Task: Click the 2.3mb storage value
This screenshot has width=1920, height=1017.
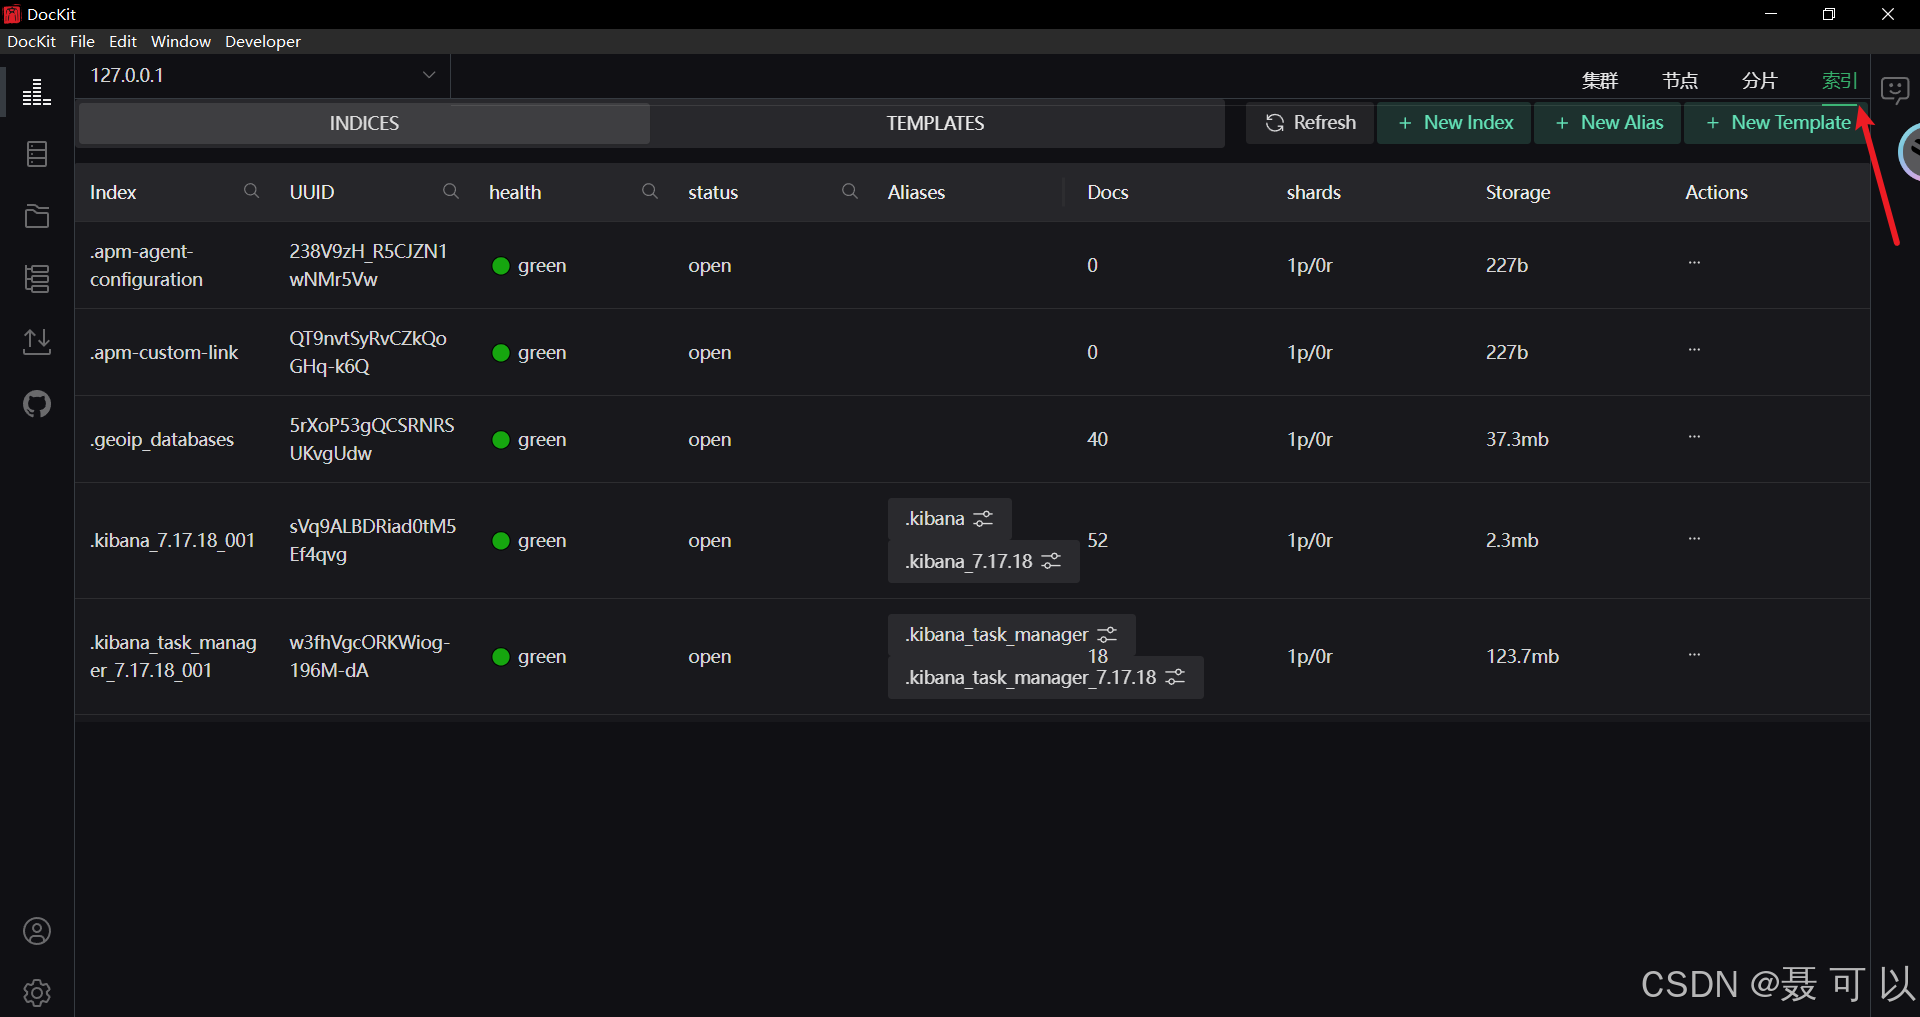Action: pos(1512,540)
